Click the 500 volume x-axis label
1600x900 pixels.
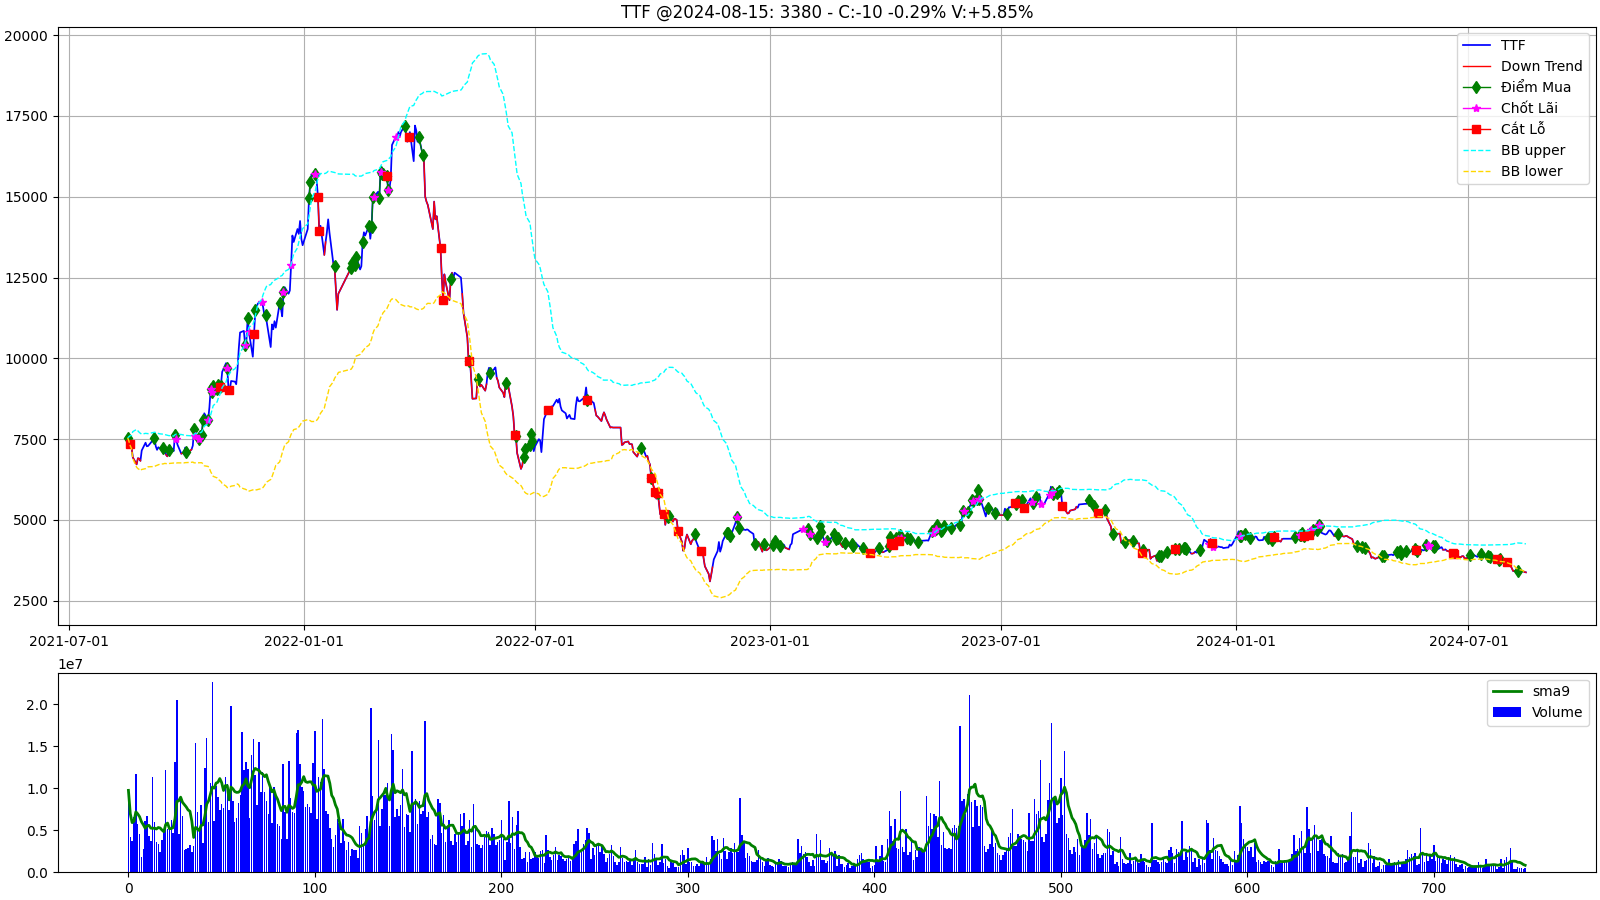click(x=1060, y=888)
